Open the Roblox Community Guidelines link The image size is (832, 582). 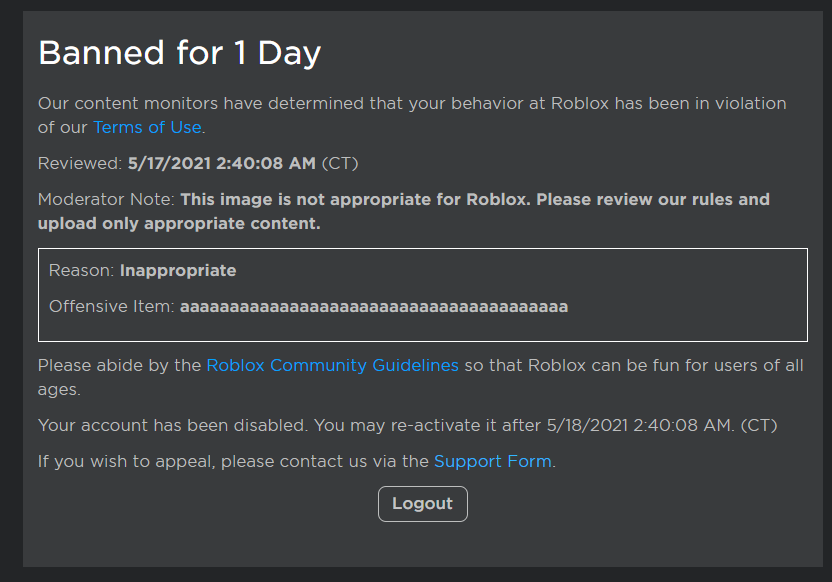pyautogui.click(x=332, y=365)
